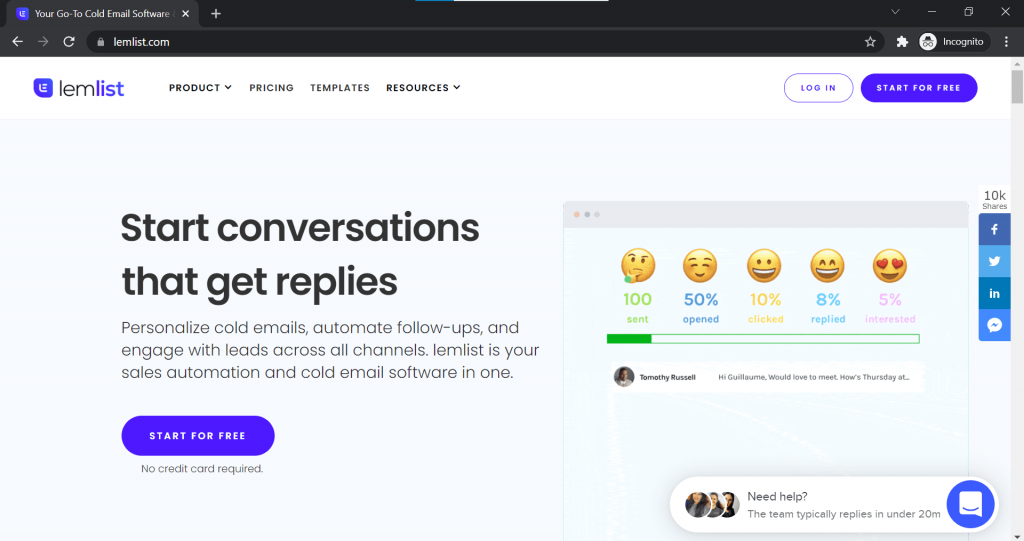The width and height of the screenshot is (1024, 541).
Task: Share page on Twitter
Action: [x=994, y=261]
